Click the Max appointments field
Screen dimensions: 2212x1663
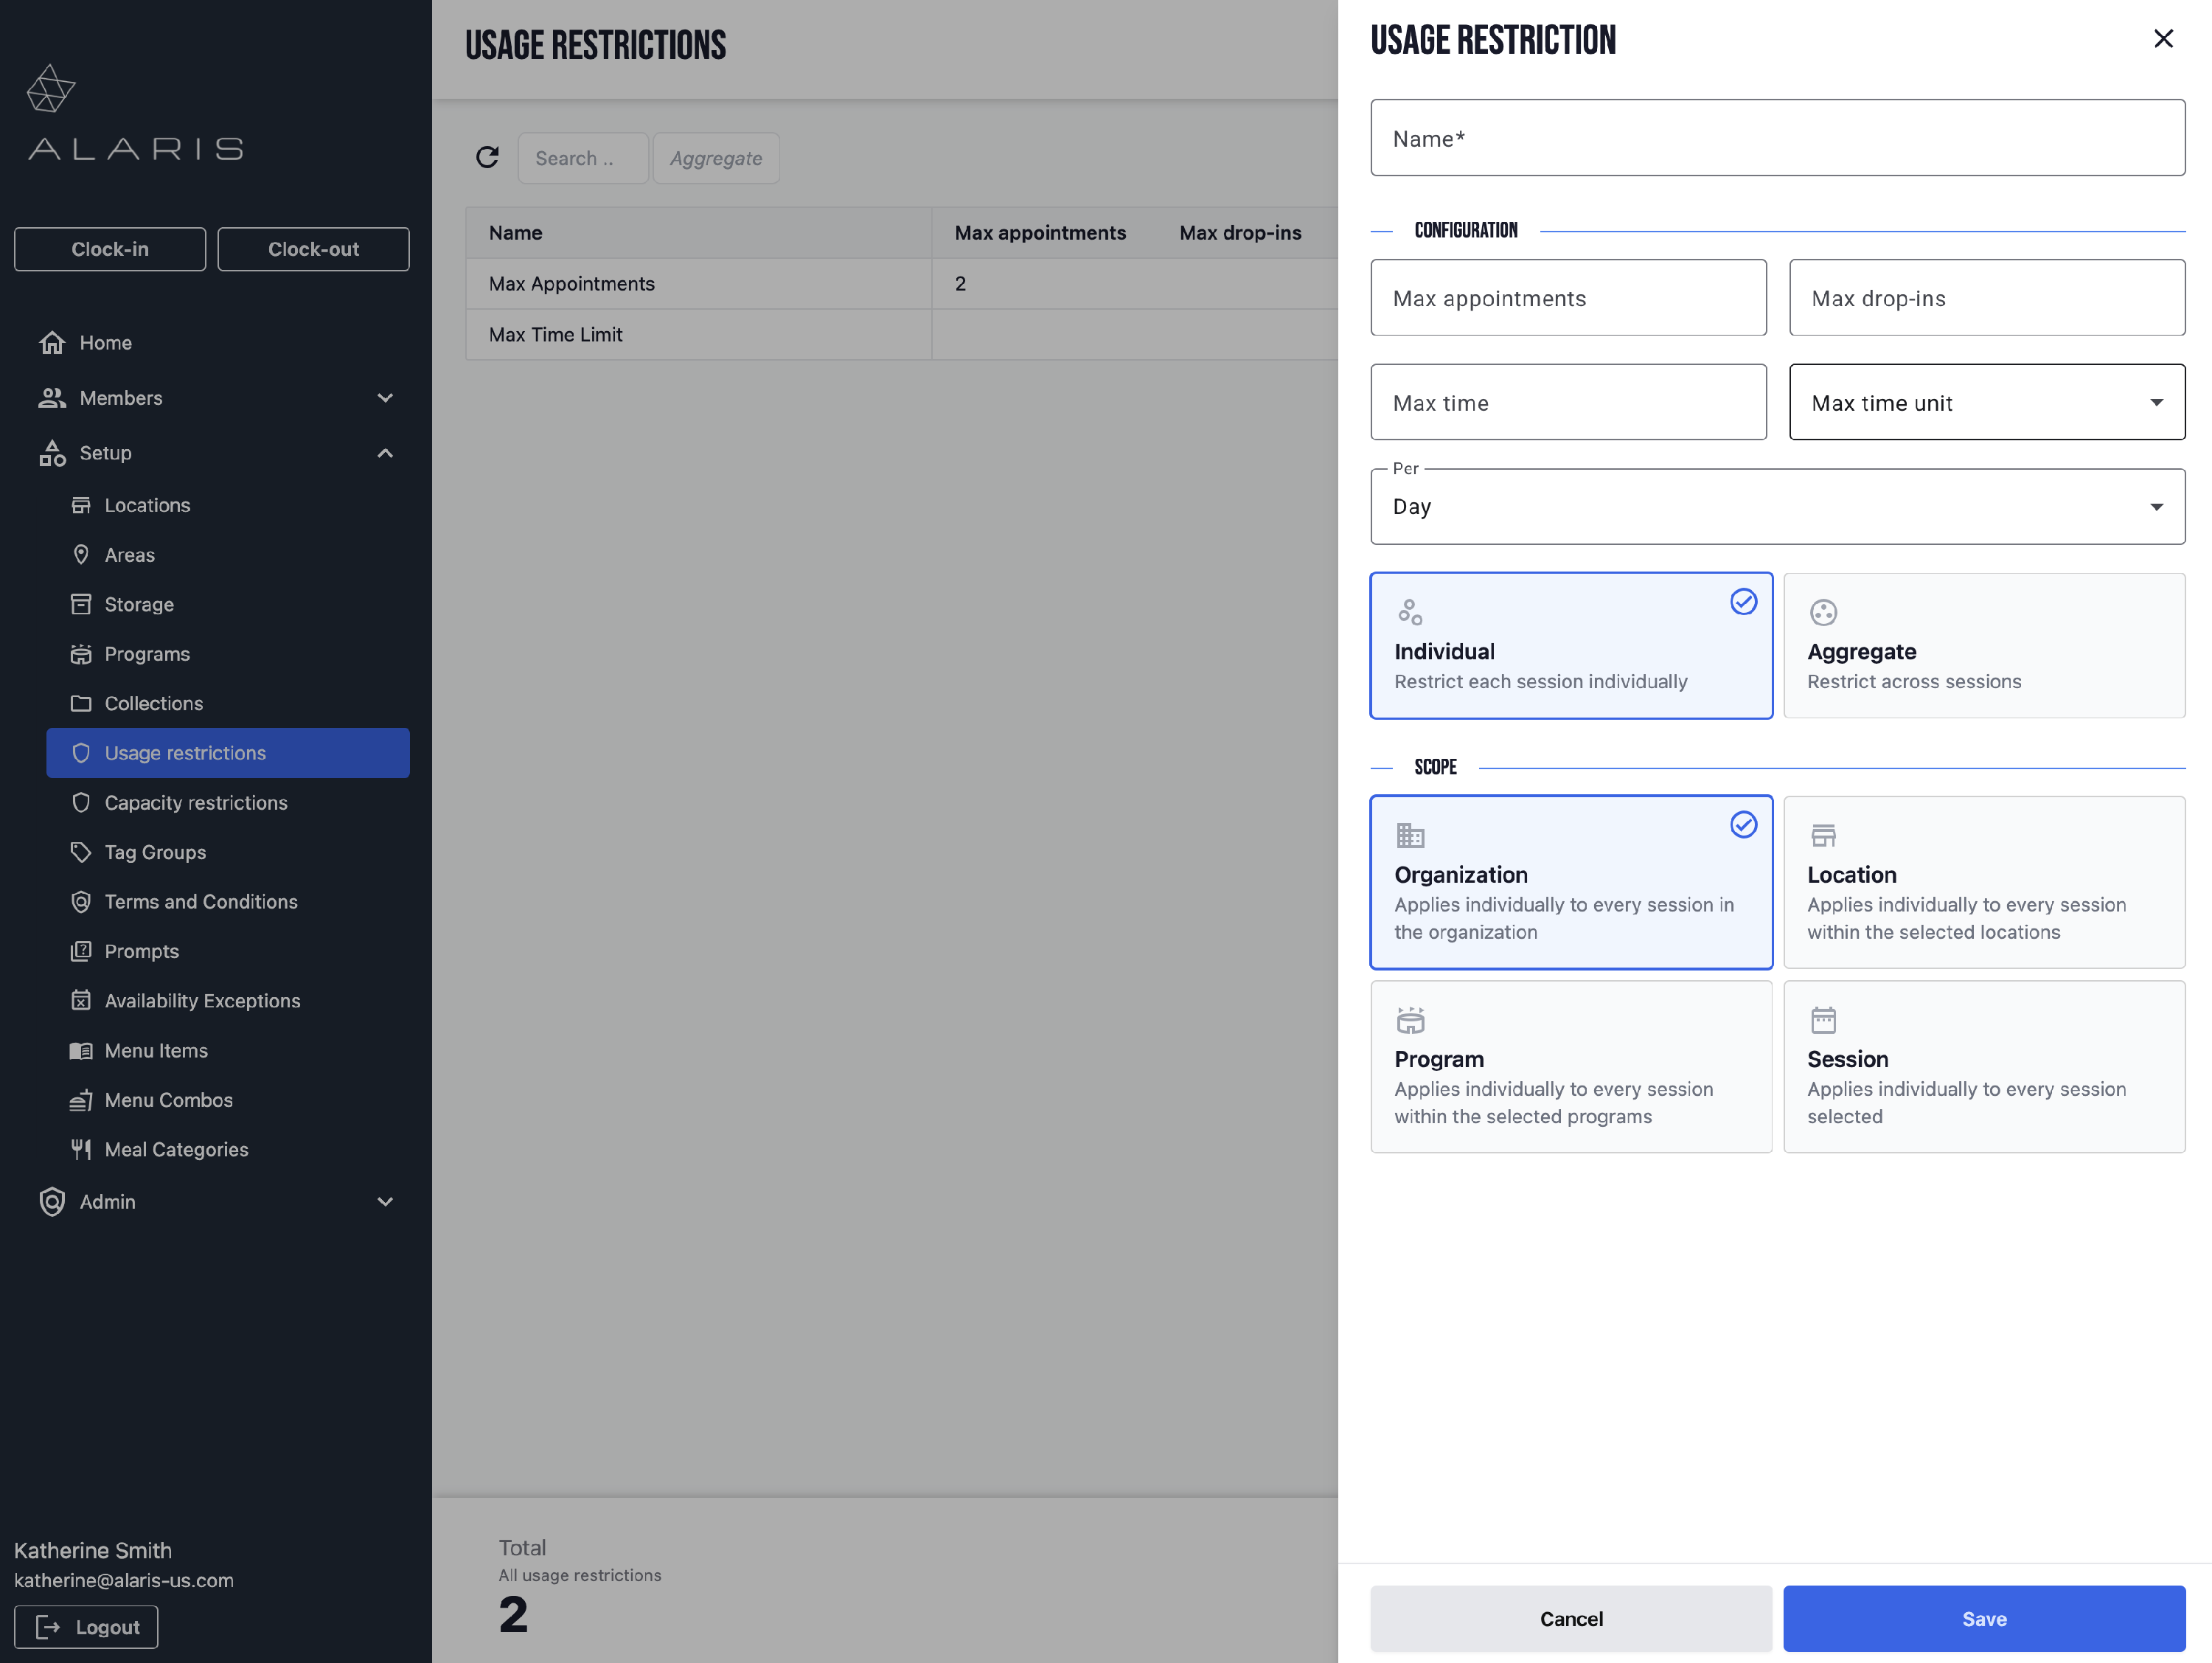1568,298
